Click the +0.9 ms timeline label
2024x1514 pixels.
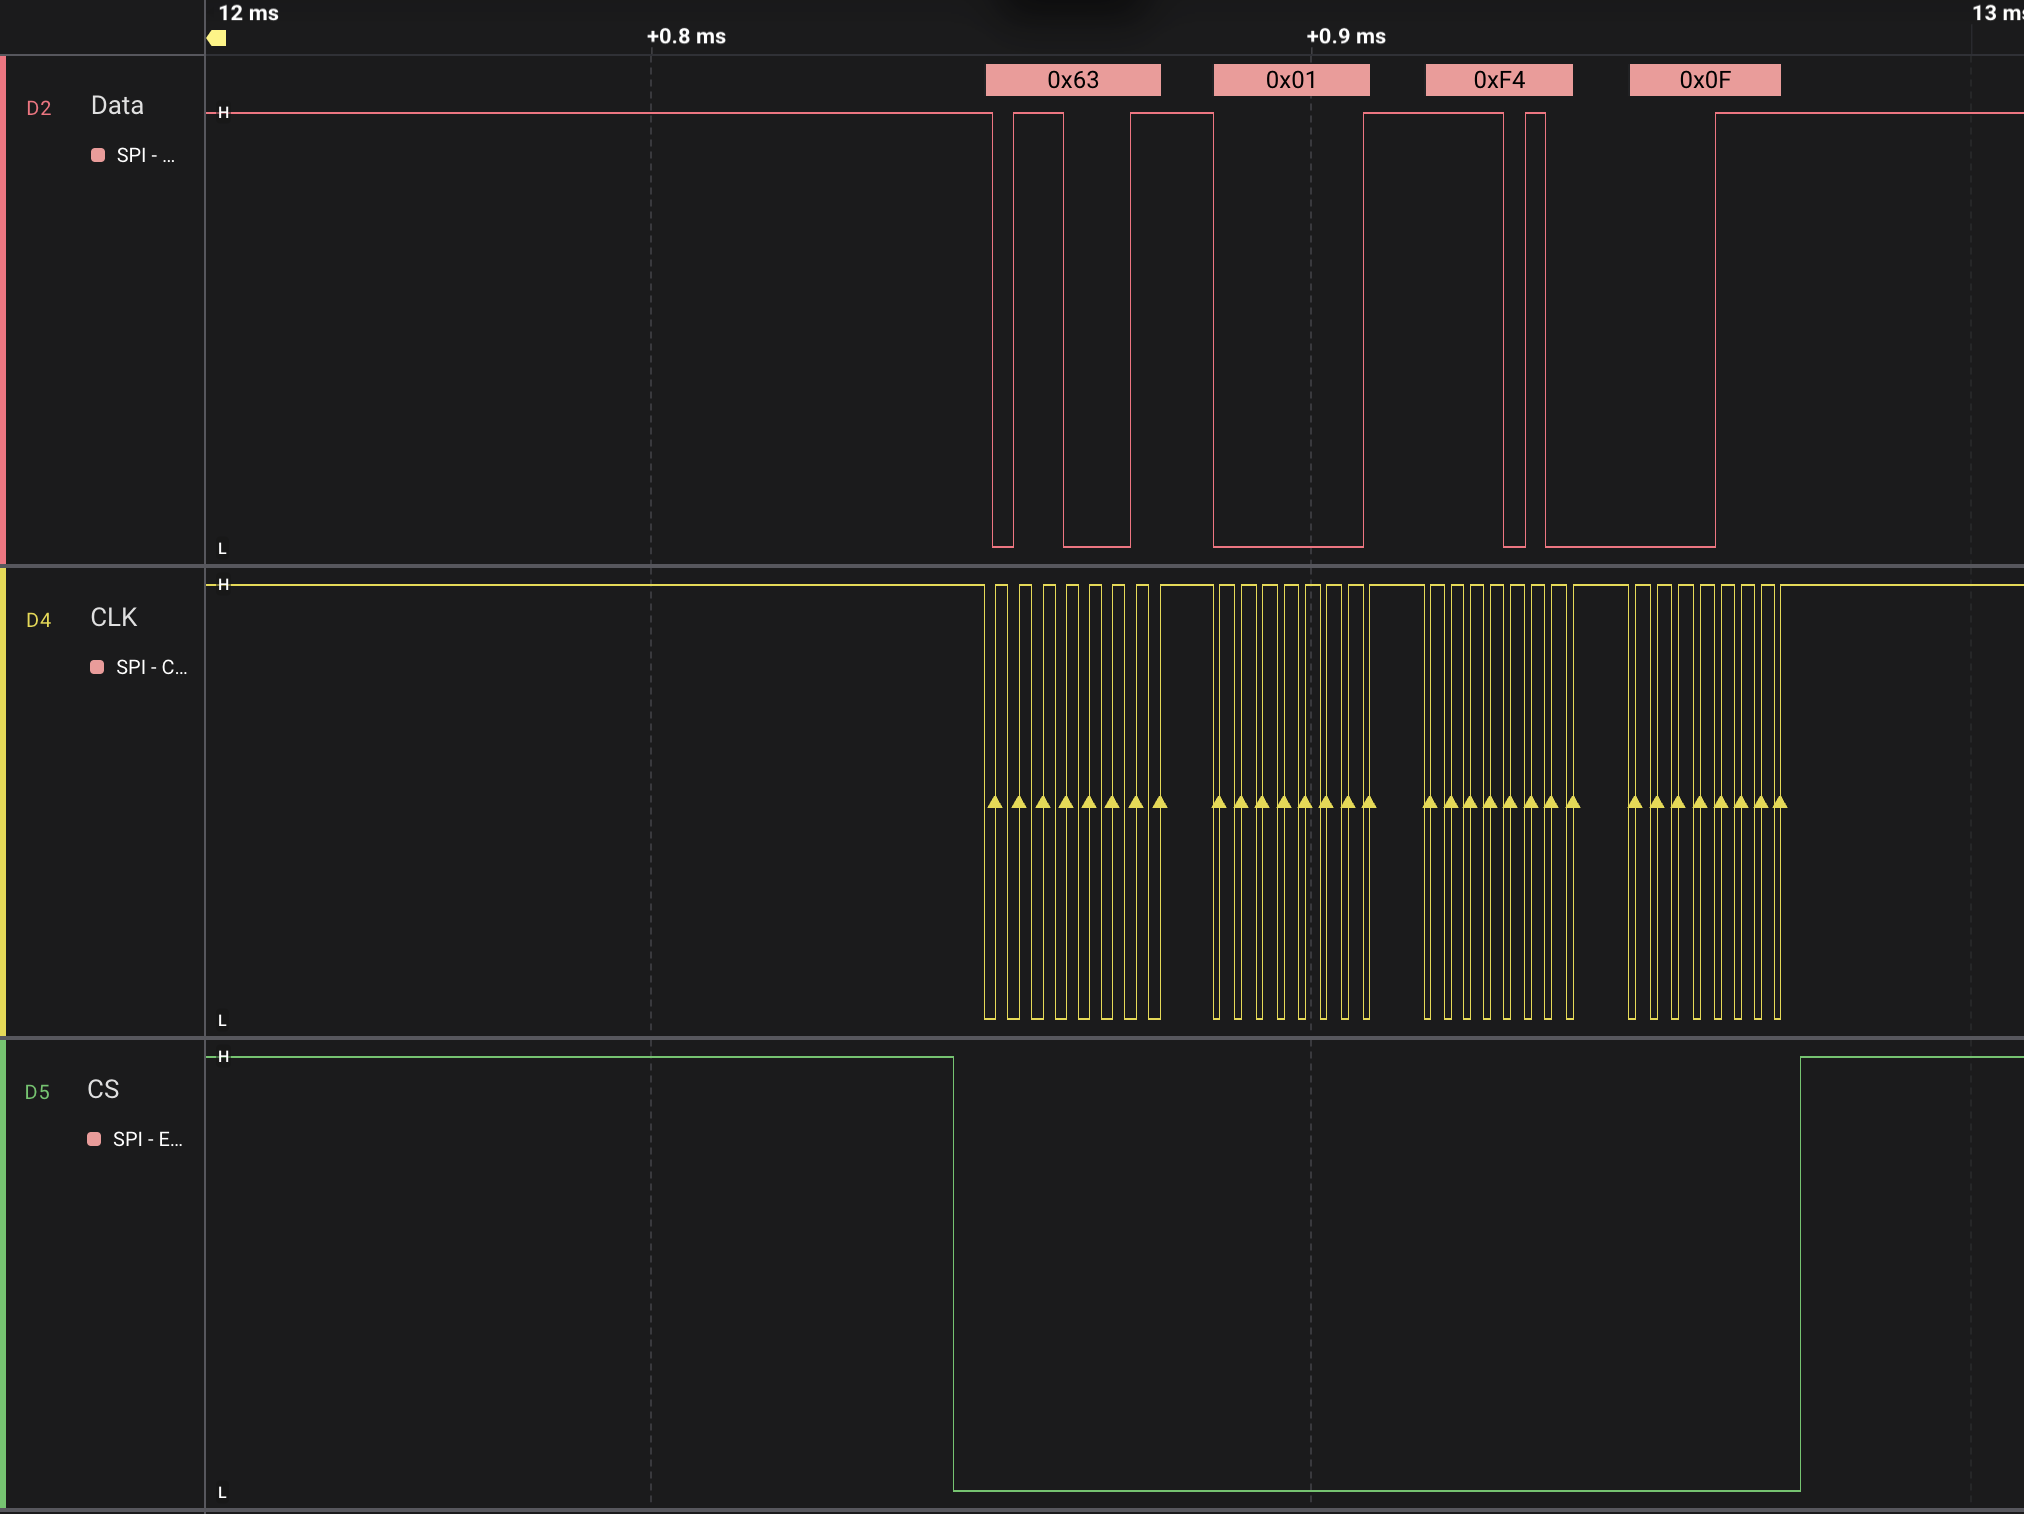click(x=1346, y=37)
